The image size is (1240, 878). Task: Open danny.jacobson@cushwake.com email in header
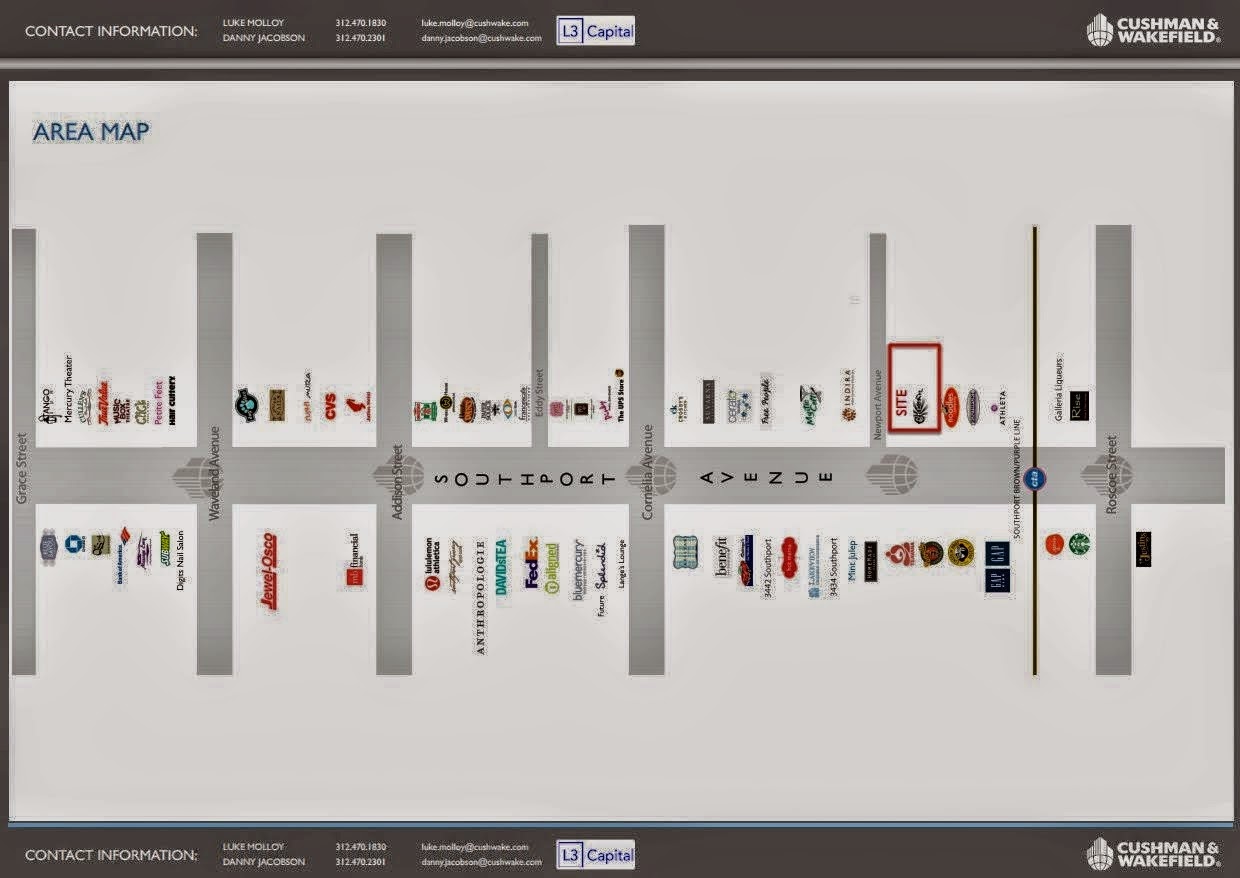[x=481, y=38]
